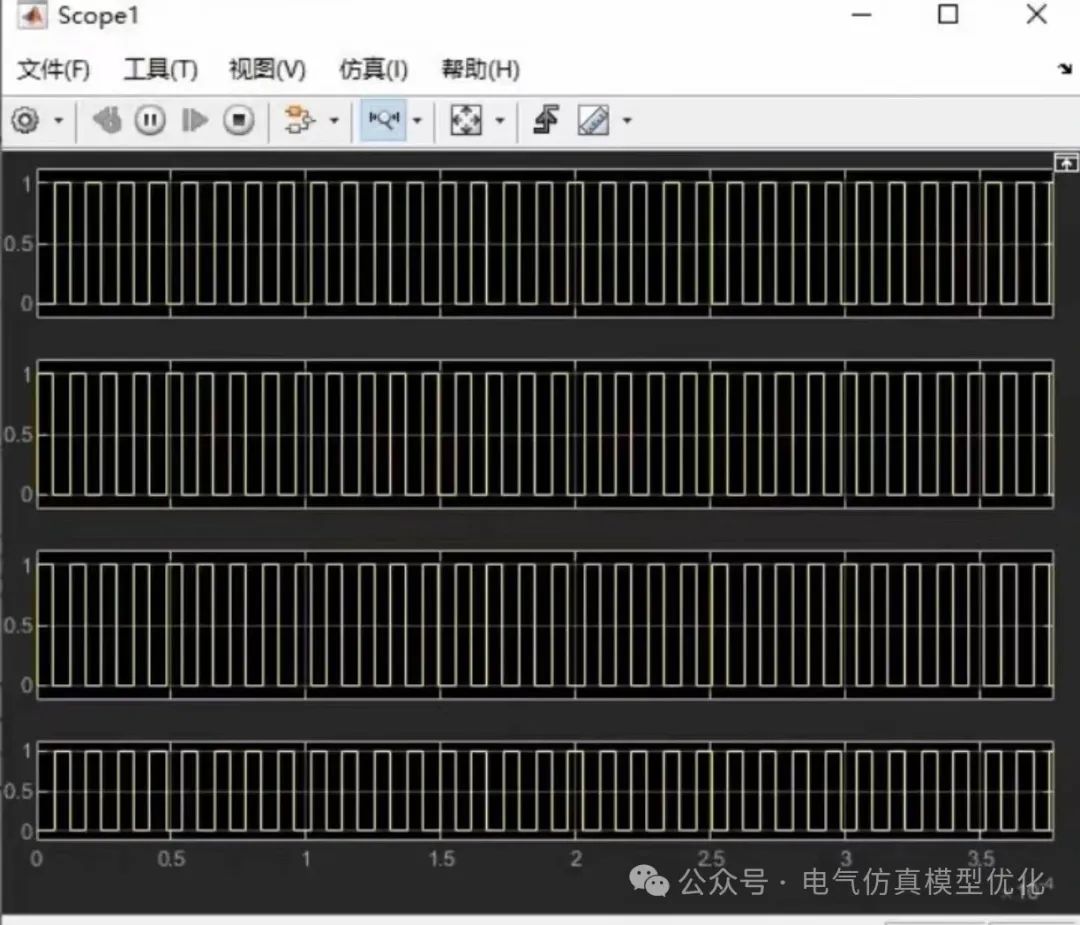Open the triggers icon
Screen dimensions: 1080x925
pos(546,120)
